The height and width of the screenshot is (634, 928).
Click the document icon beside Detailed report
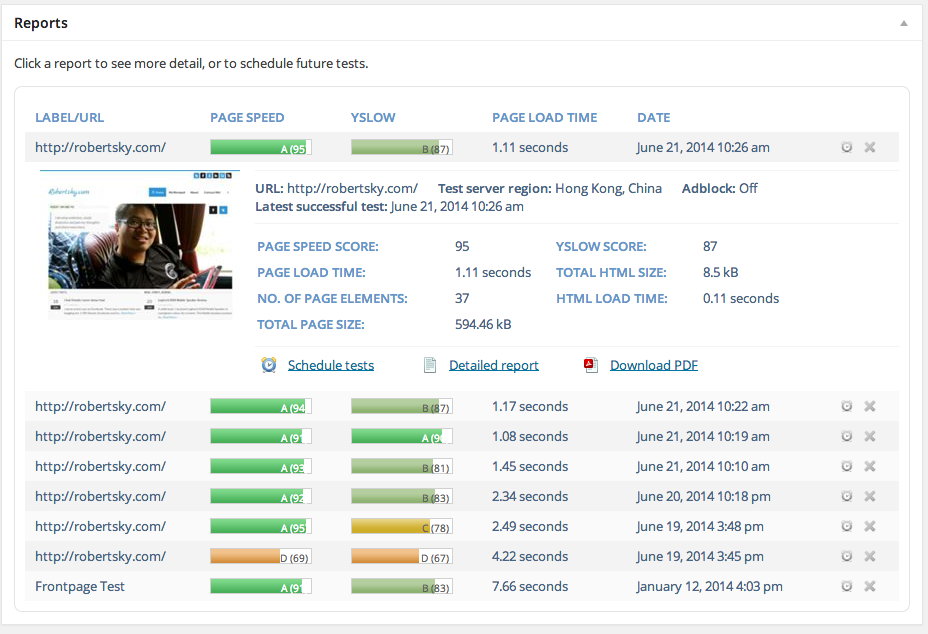430,365
